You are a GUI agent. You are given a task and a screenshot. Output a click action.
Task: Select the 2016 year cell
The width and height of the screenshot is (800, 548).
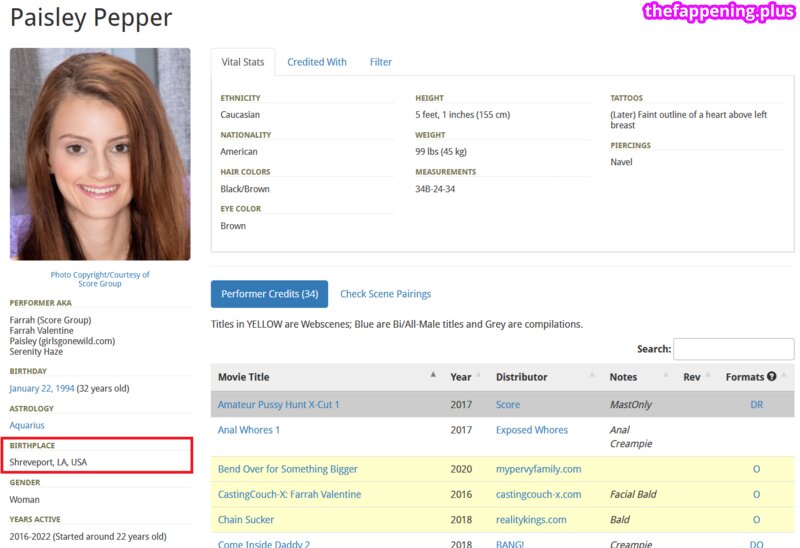461,494
